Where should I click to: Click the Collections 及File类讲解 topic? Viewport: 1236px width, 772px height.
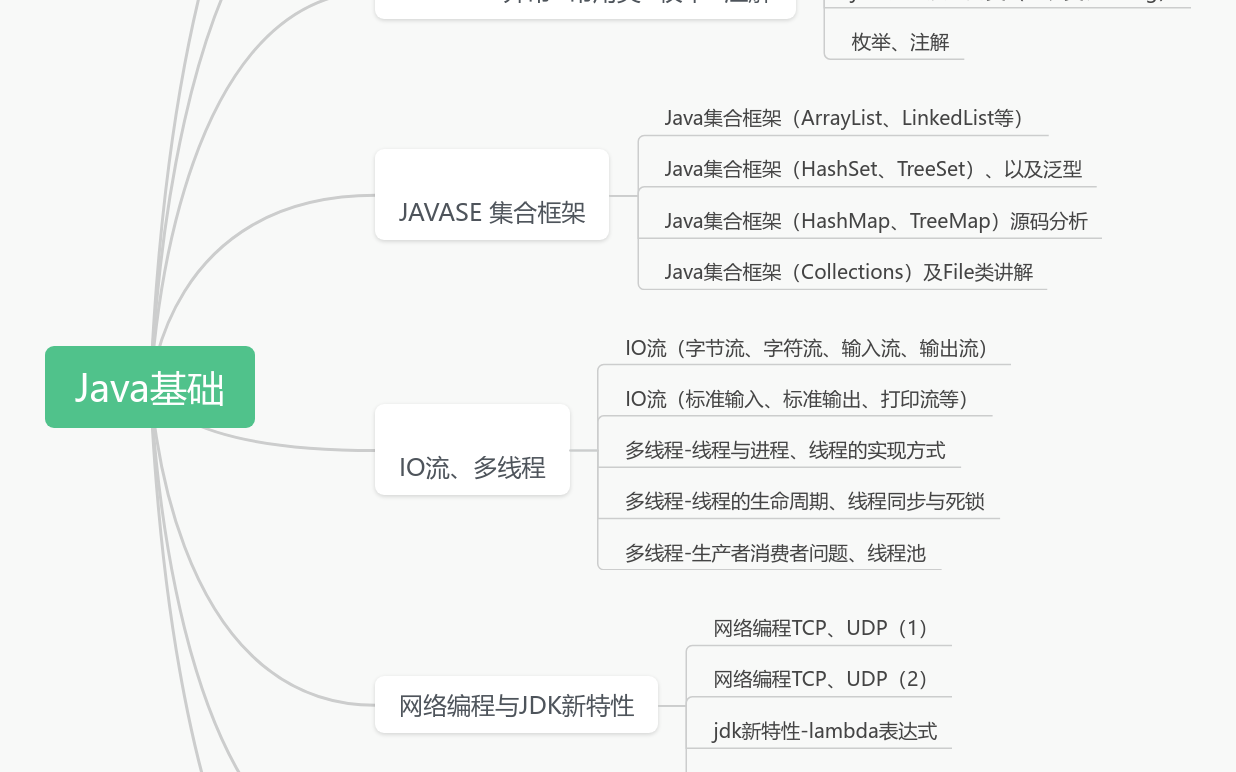click(x=848, y=271)
